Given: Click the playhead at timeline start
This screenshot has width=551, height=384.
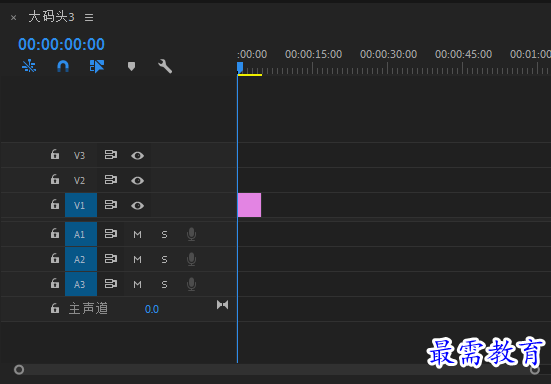Looking at the screenshot, I should point(240,67).
